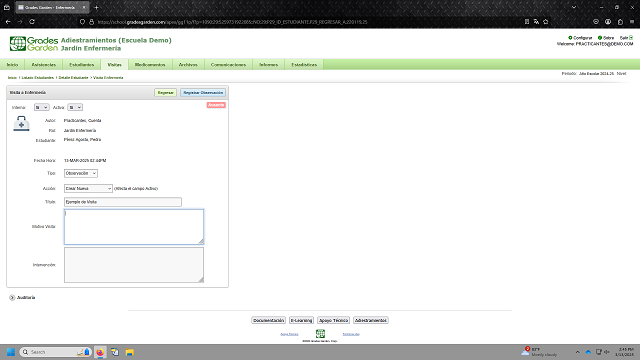Open the Archivos tab

(188, 64)
